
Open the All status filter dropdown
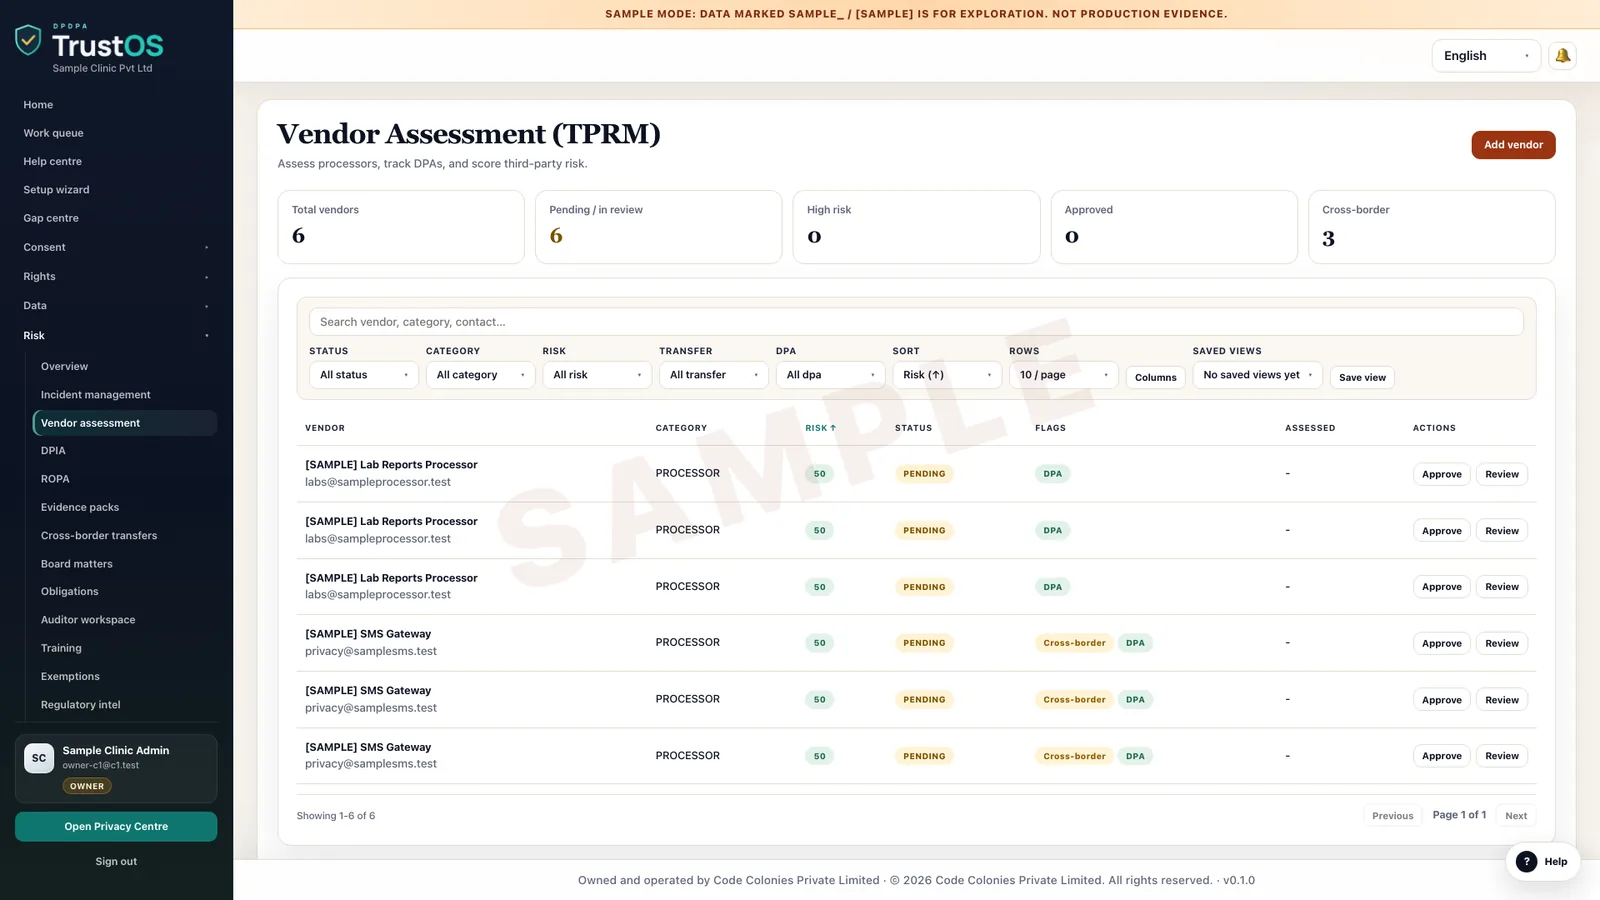pos(363,375)
